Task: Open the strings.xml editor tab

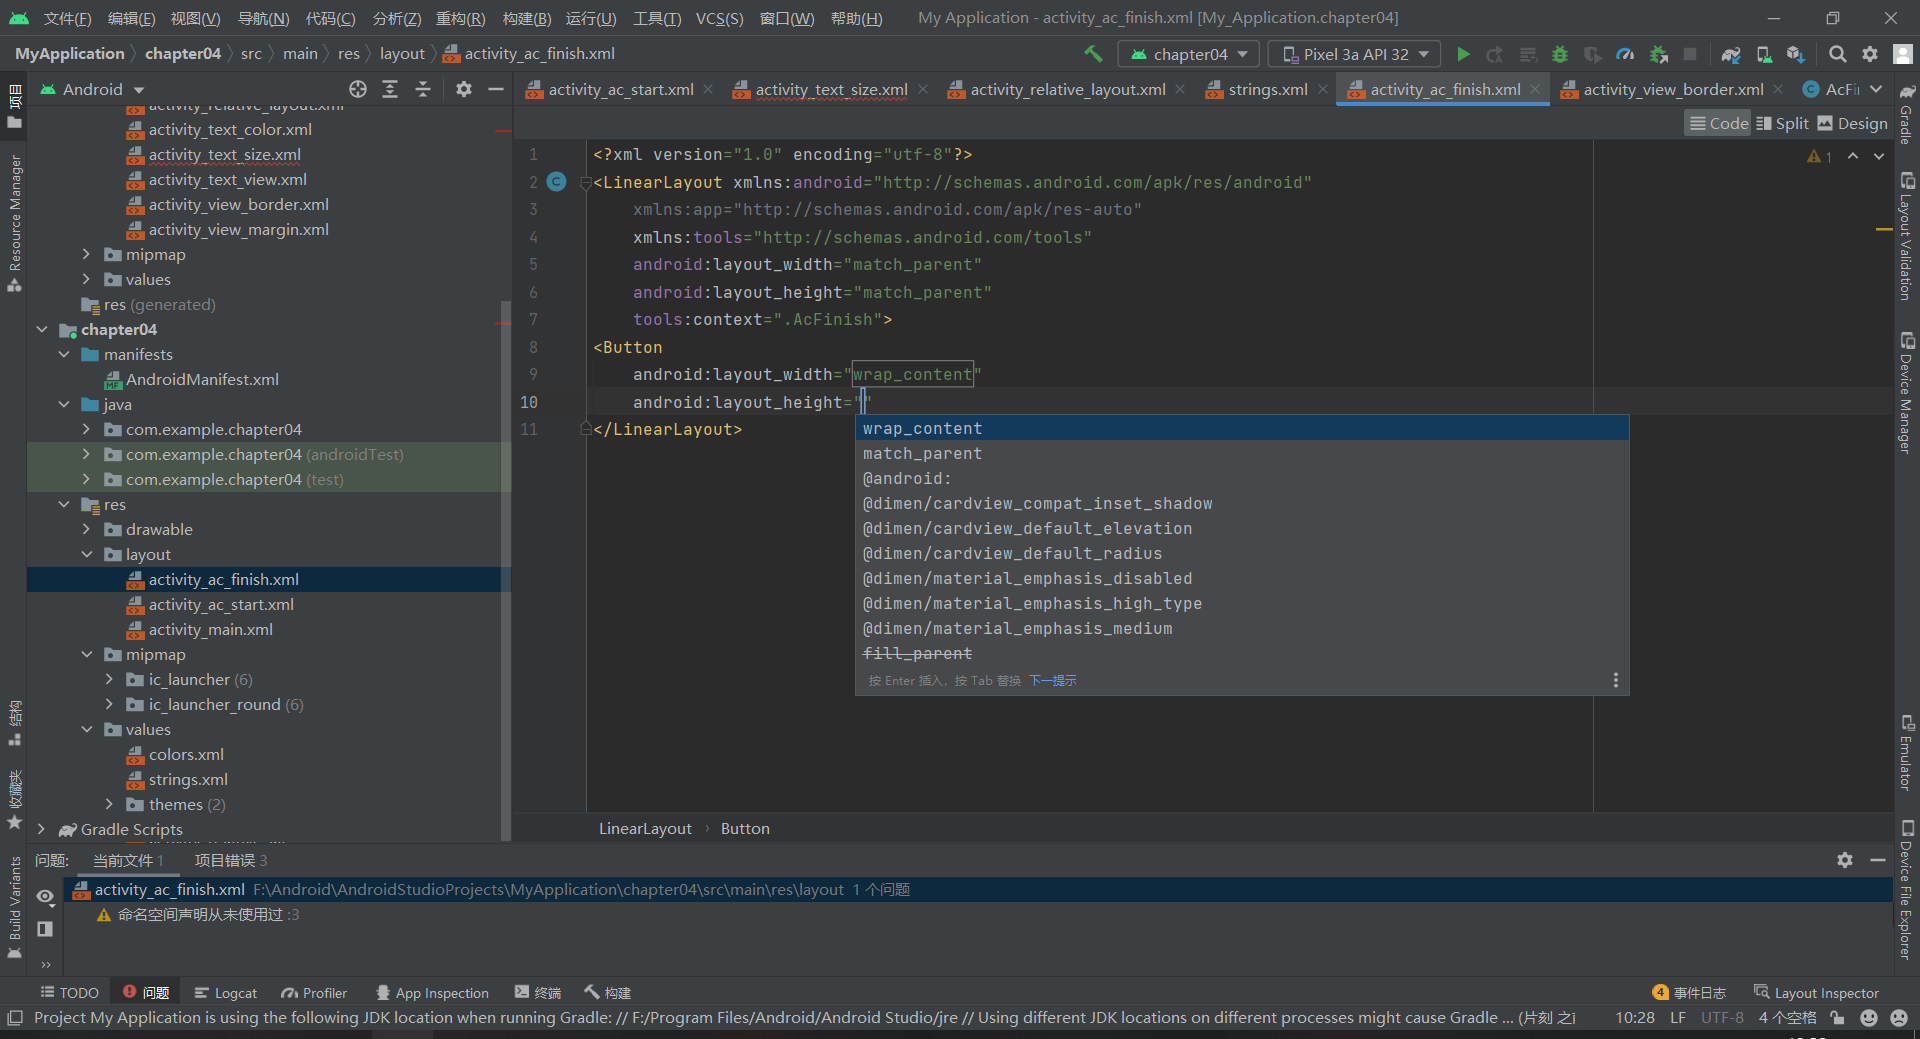Action: point(1267,89)
